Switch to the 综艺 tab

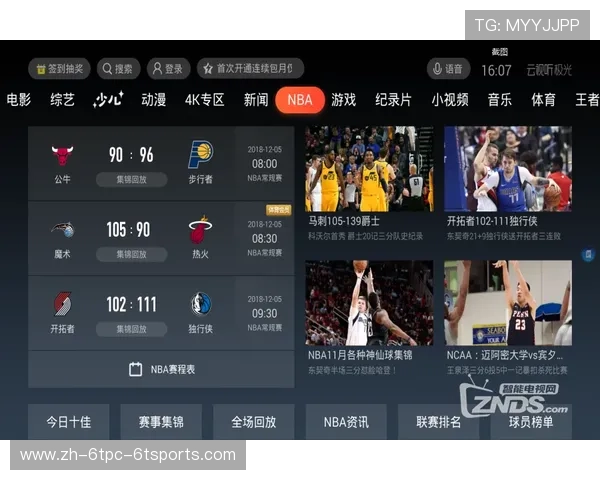point(62,100)
